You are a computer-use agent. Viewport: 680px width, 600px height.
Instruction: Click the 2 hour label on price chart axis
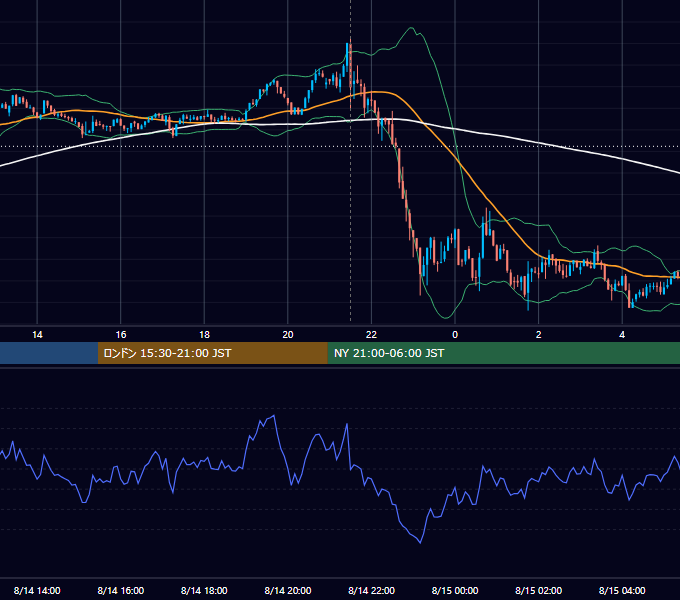(x=539, y=335)
